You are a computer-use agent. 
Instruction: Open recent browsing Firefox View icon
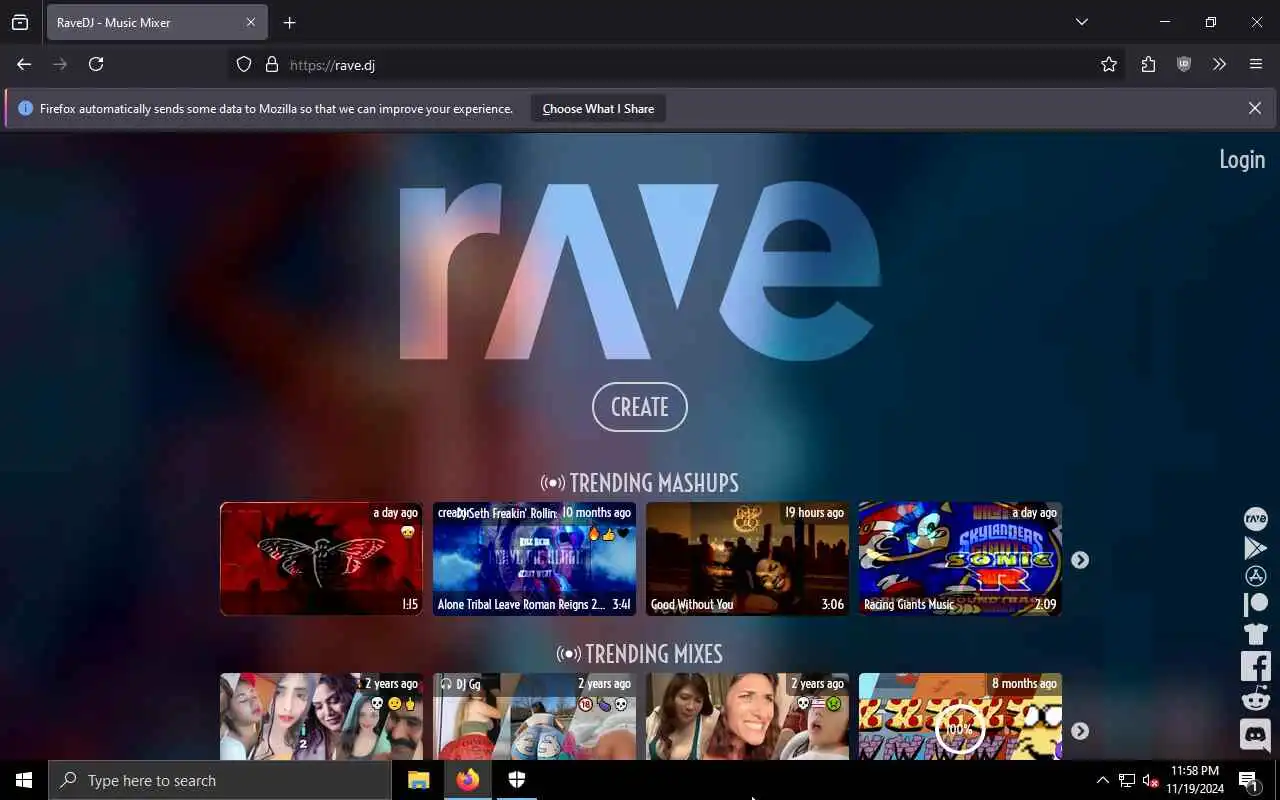[20, 22]
